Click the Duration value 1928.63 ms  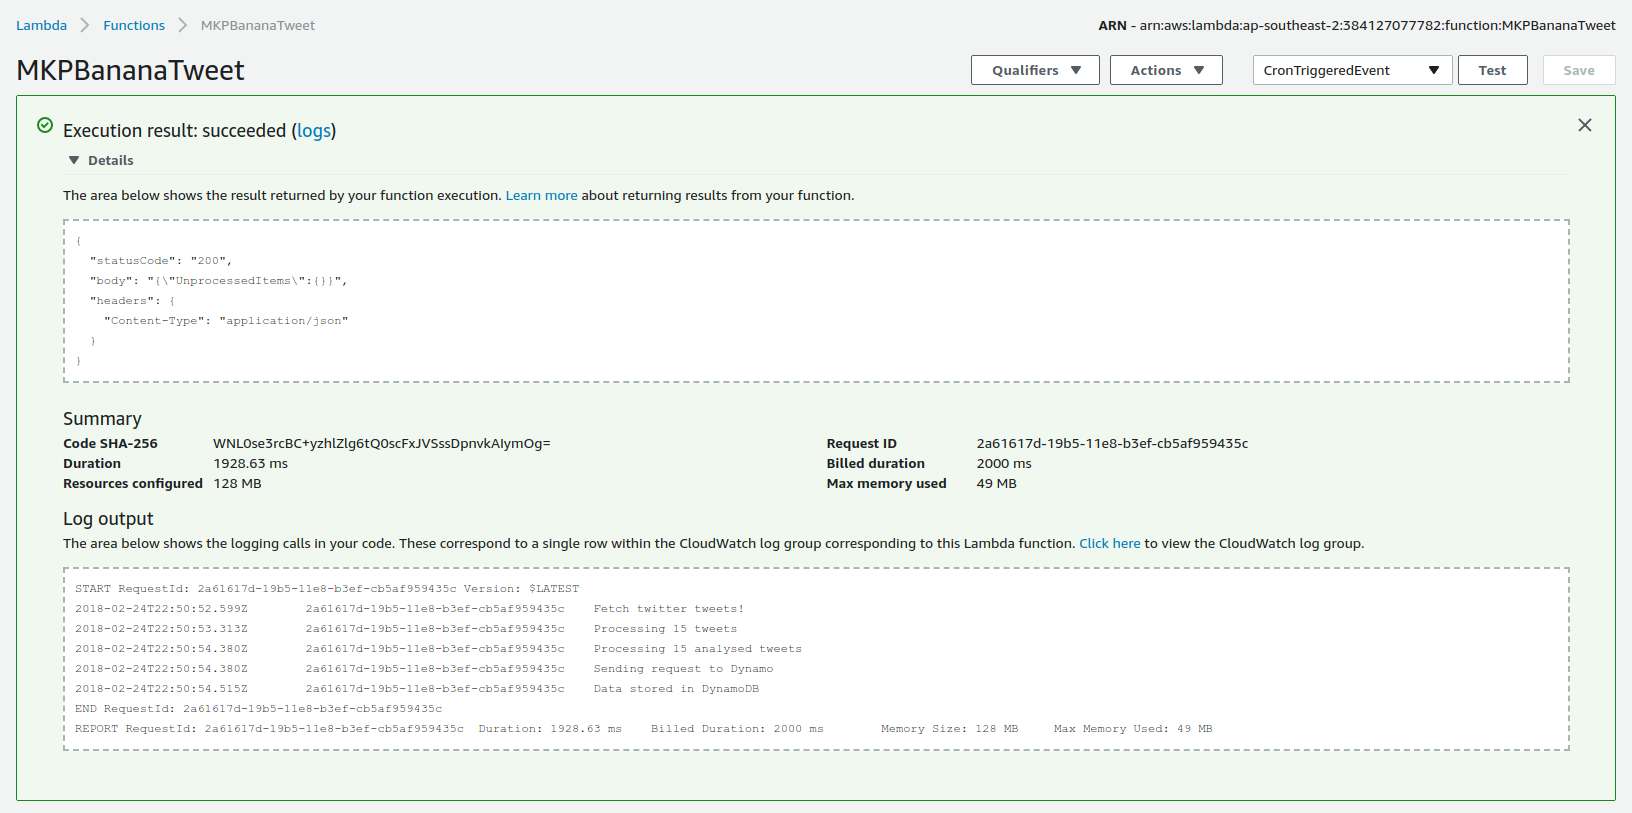[x=250, y=463]
